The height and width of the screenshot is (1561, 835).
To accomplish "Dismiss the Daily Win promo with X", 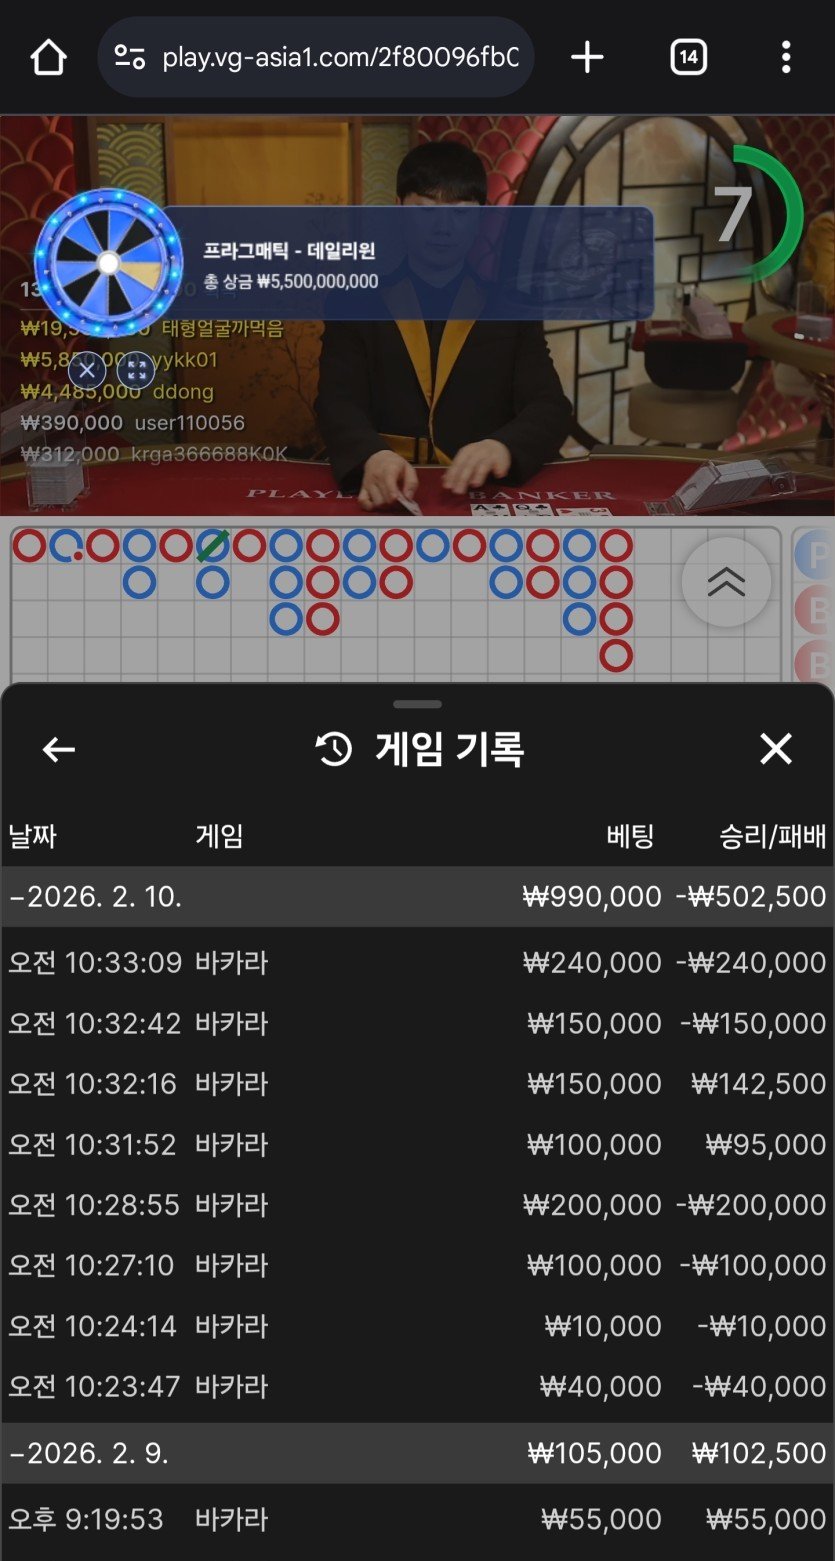I will coord(87,370).
